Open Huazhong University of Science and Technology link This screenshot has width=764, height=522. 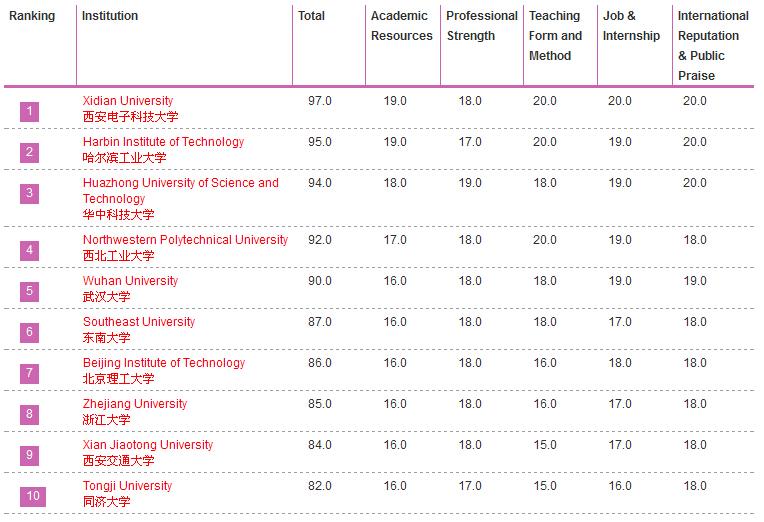[181, 191]
